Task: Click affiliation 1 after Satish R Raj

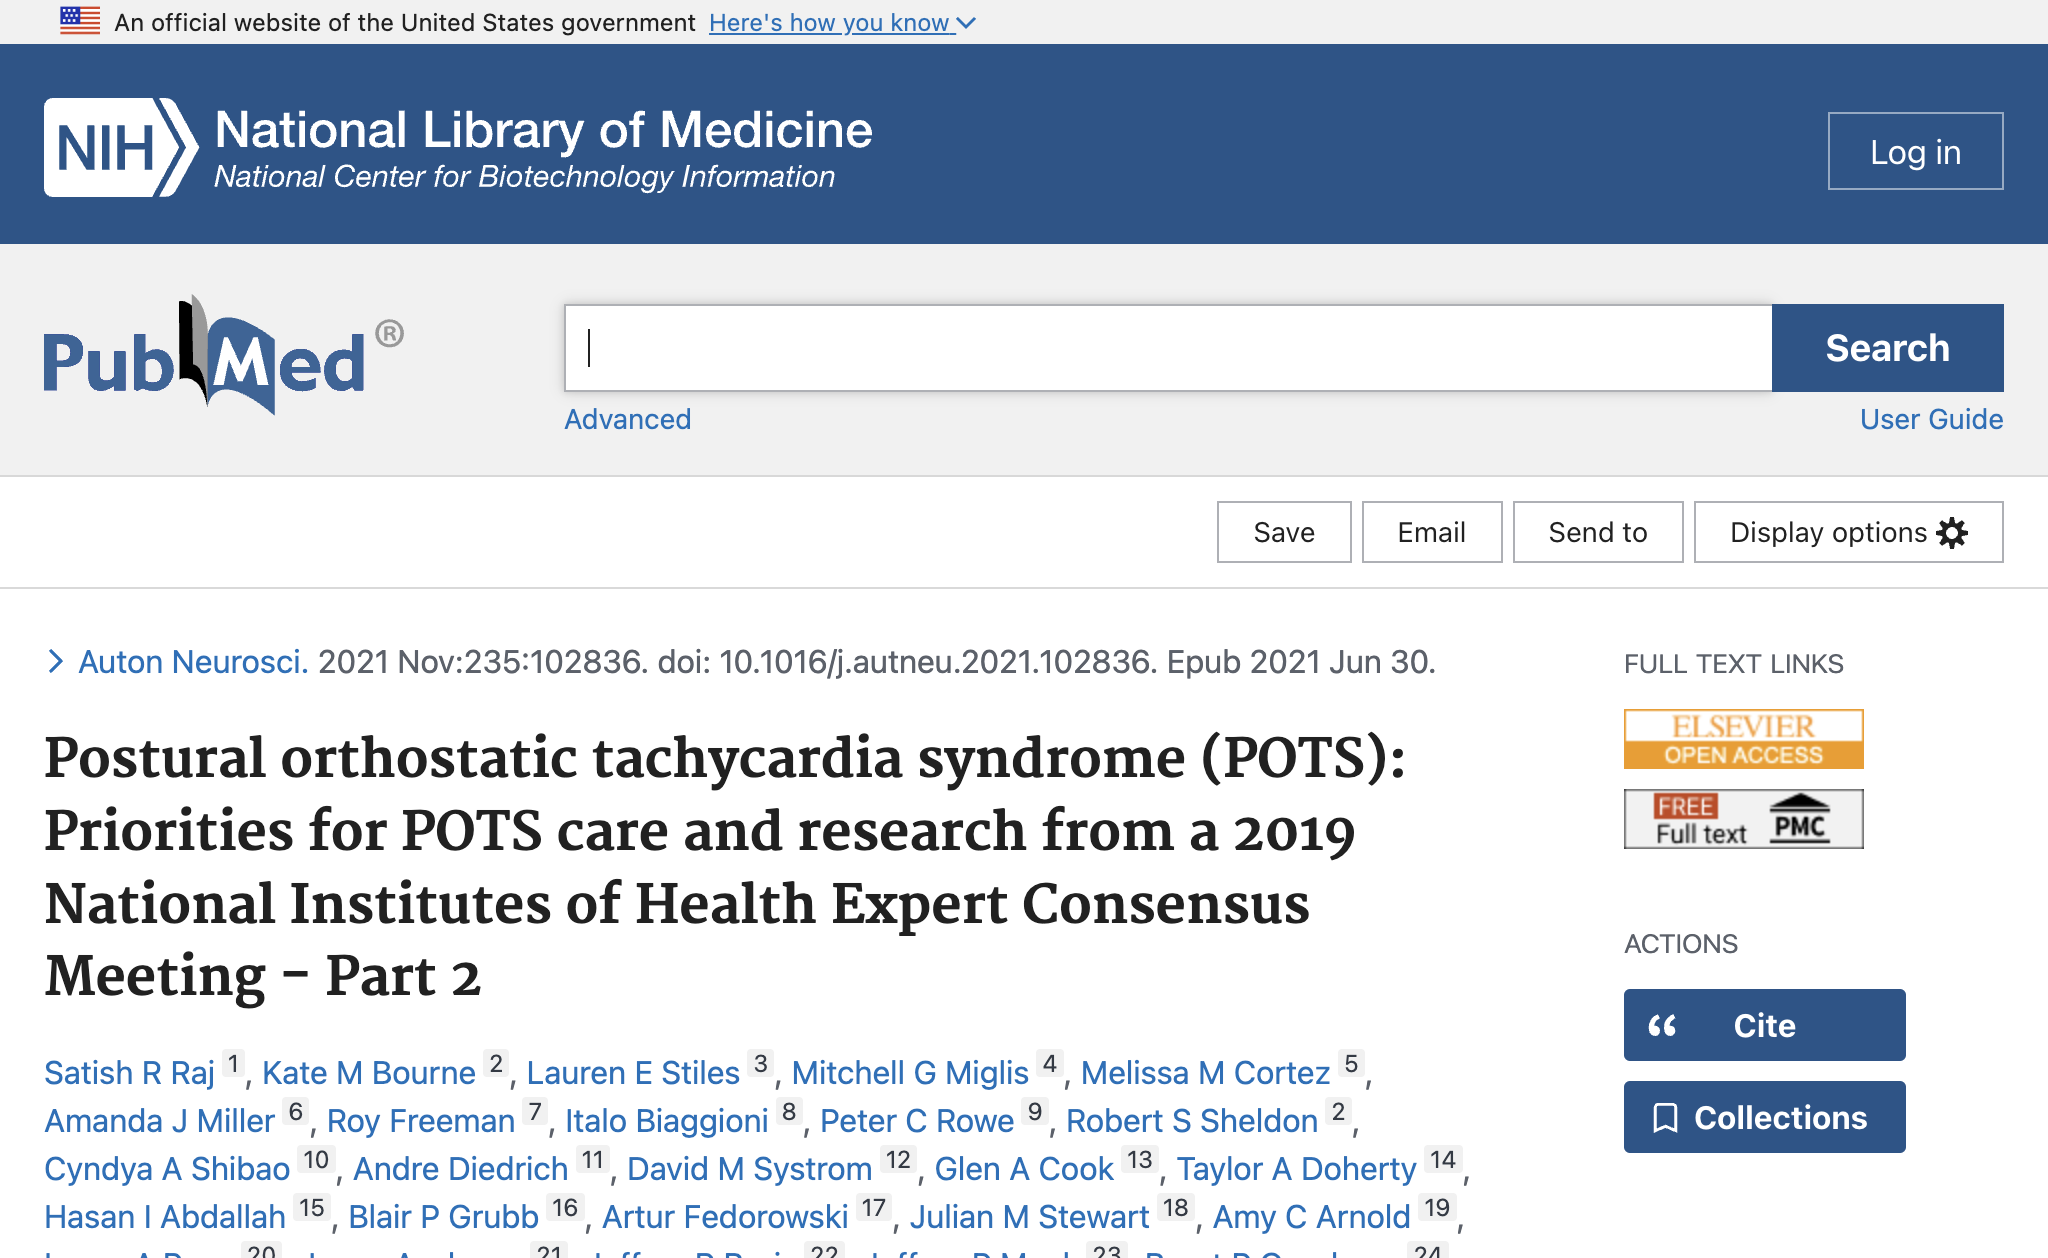Action: coord(233,1063)
